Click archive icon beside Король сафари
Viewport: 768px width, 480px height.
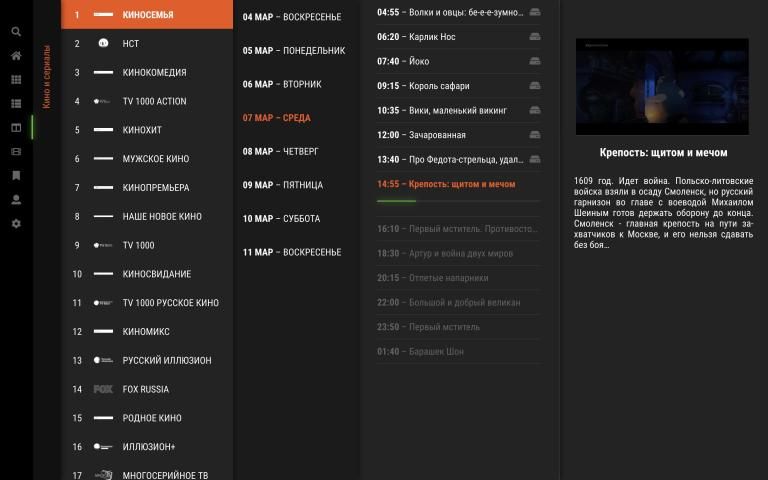534,86
